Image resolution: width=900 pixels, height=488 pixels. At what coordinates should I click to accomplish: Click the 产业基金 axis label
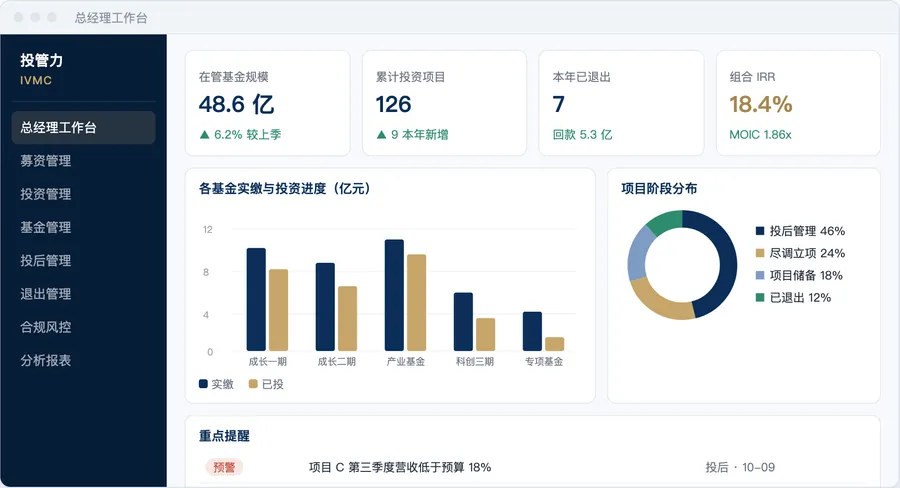(406, 362)
